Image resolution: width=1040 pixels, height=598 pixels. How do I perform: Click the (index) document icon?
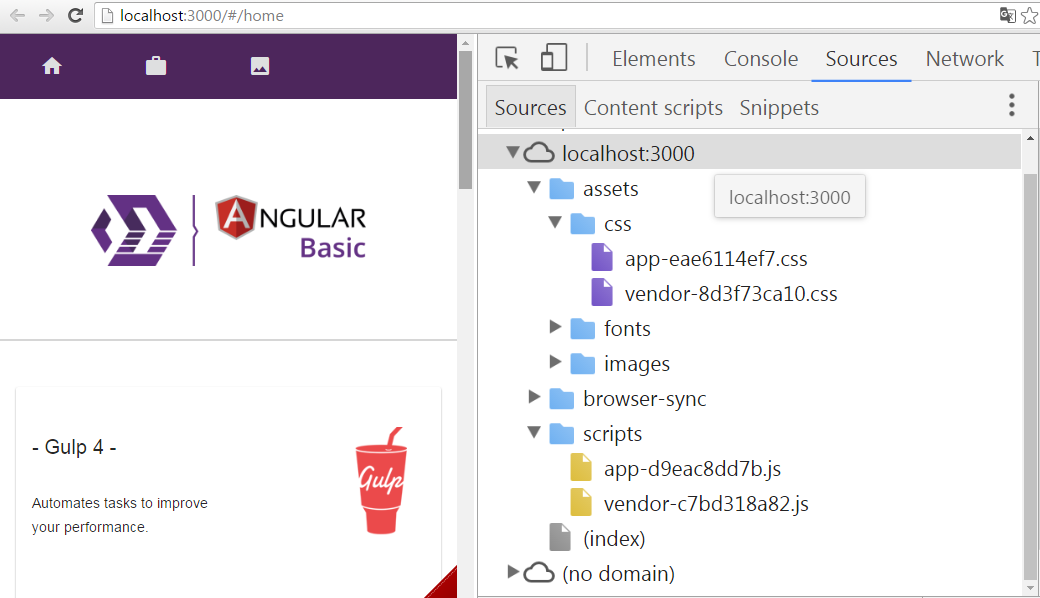560,538
